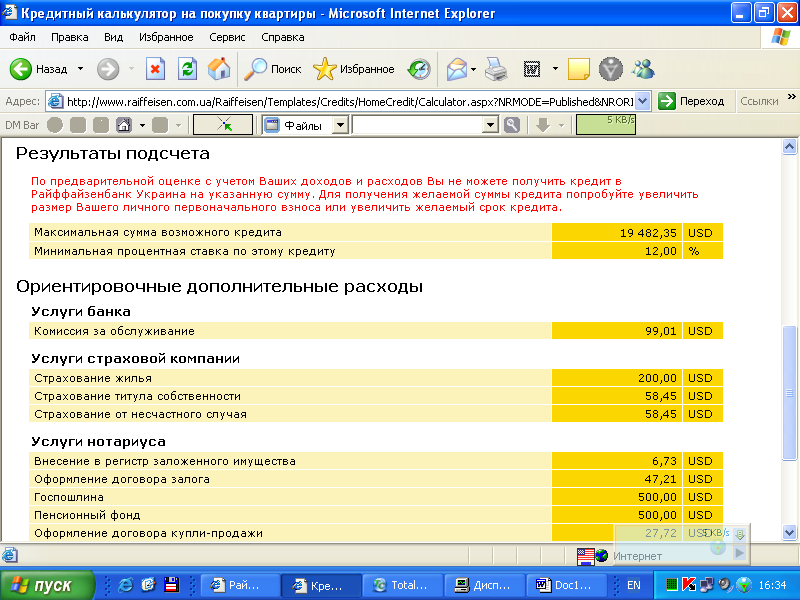Screen dimensions: 800x600
Task: Click the vertical scrollbar thumb
Action: pos(789,392)
